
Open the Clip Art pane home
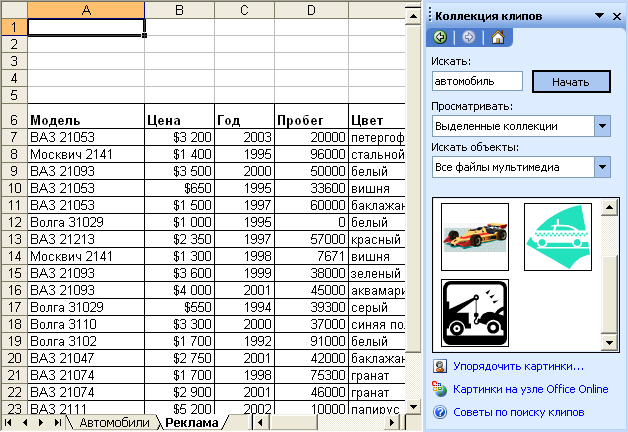pyautogui.click(x=498, y=37)
